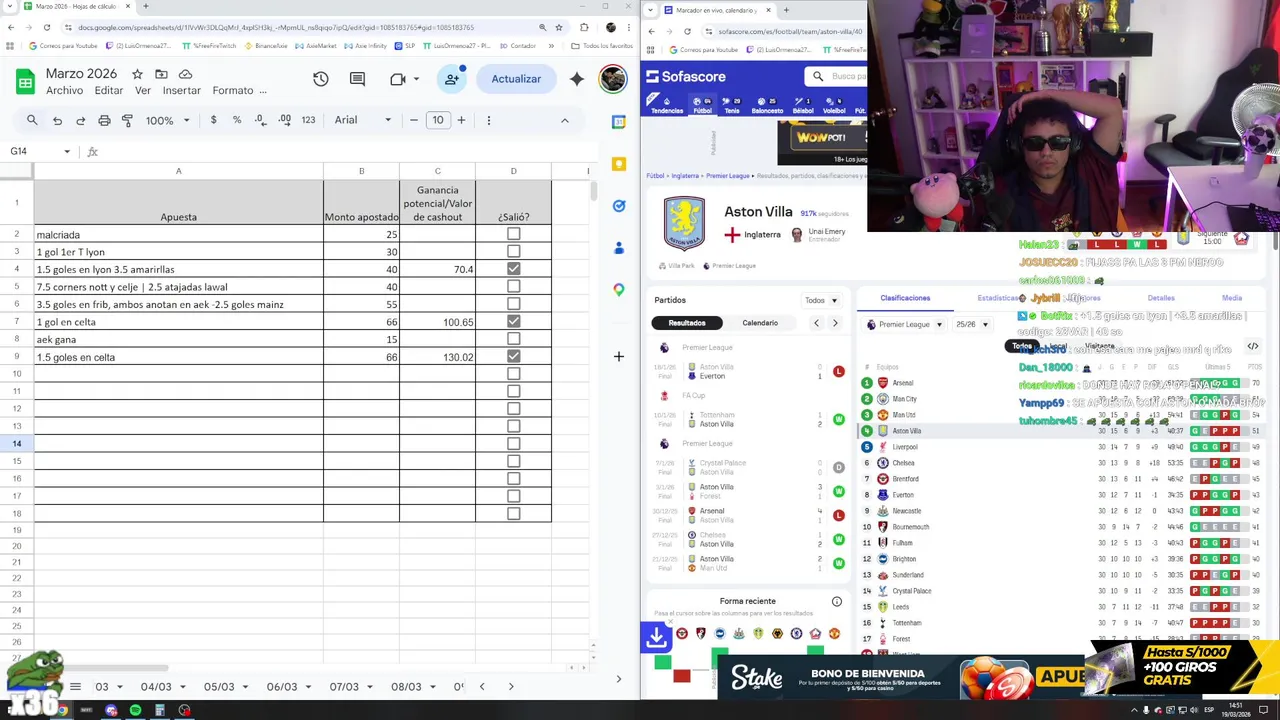Toggle checkbox for malcriada row

(513, 234)
